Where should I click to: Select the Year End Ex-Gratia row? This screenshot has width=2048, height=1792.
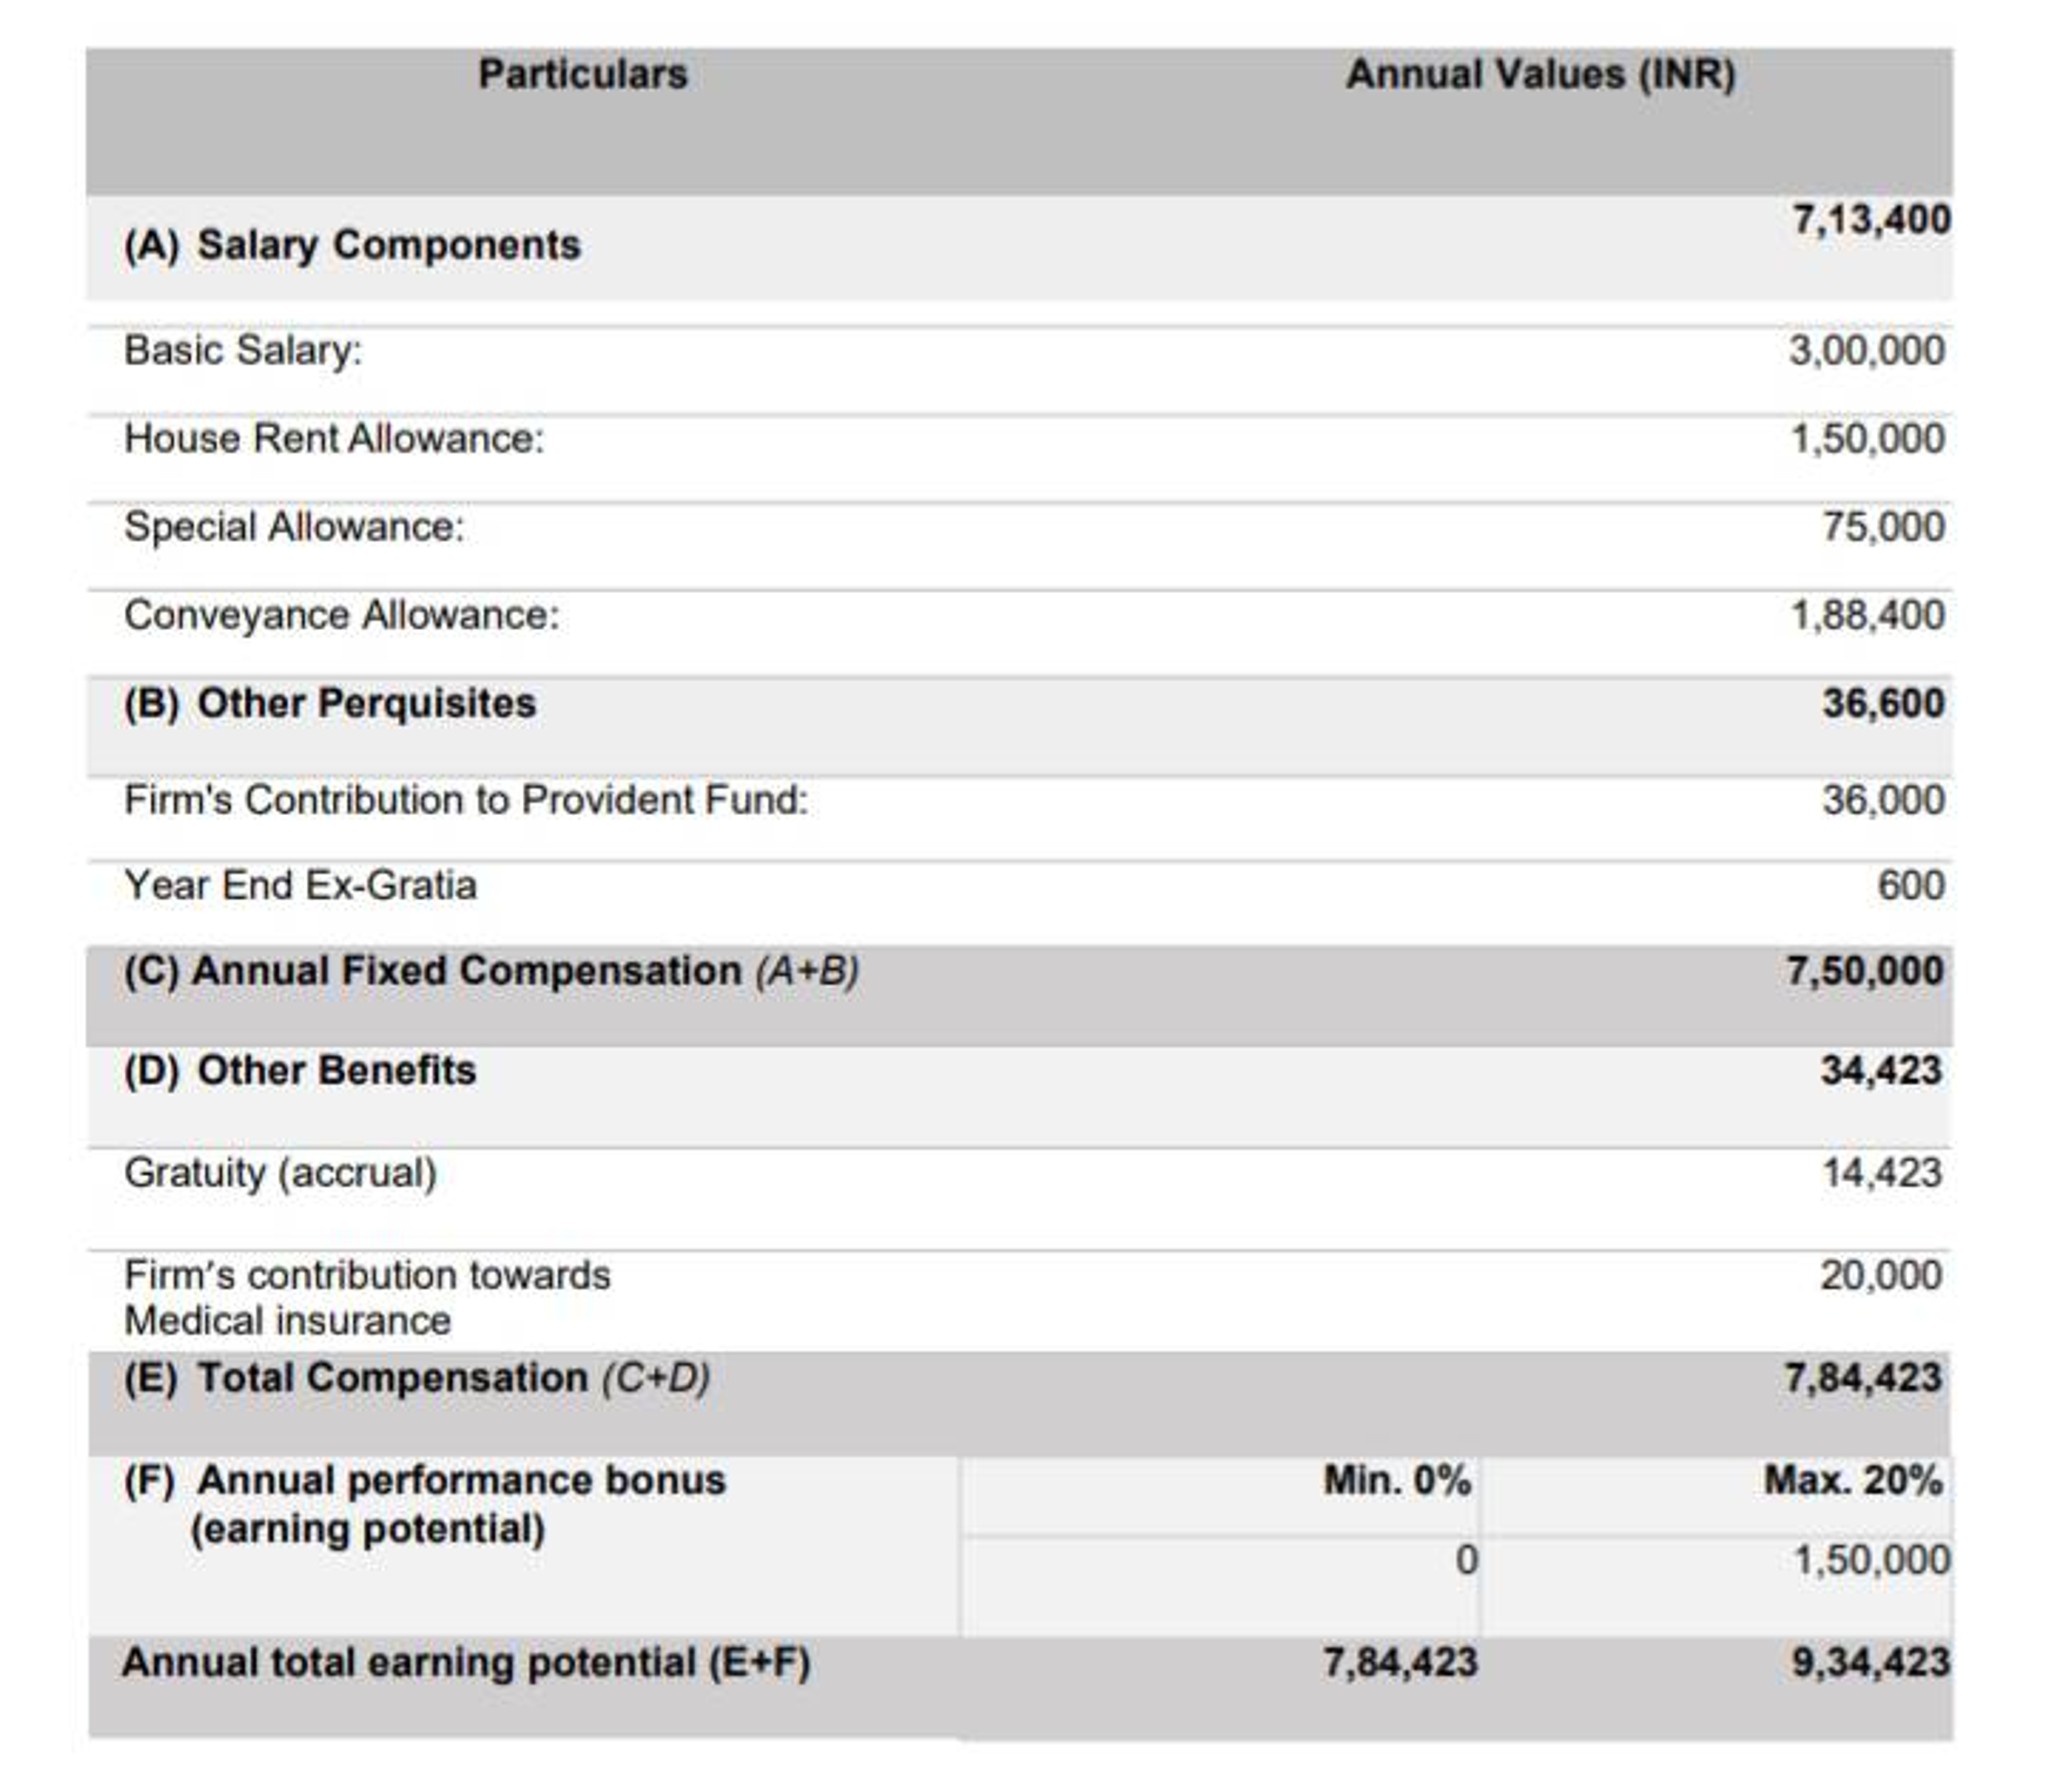(1019, 886)
